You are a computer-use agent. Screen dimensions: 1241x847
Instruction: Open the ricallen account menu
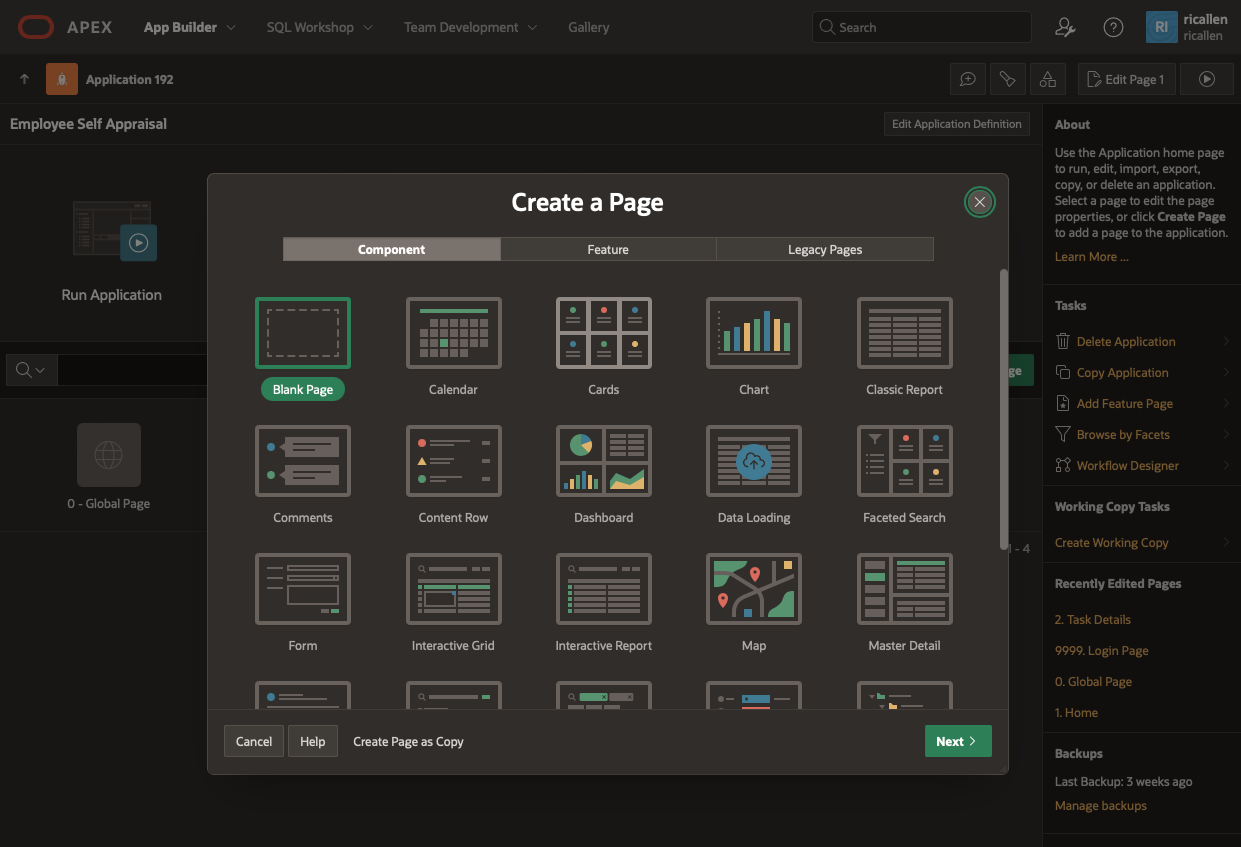[1187, 27]
